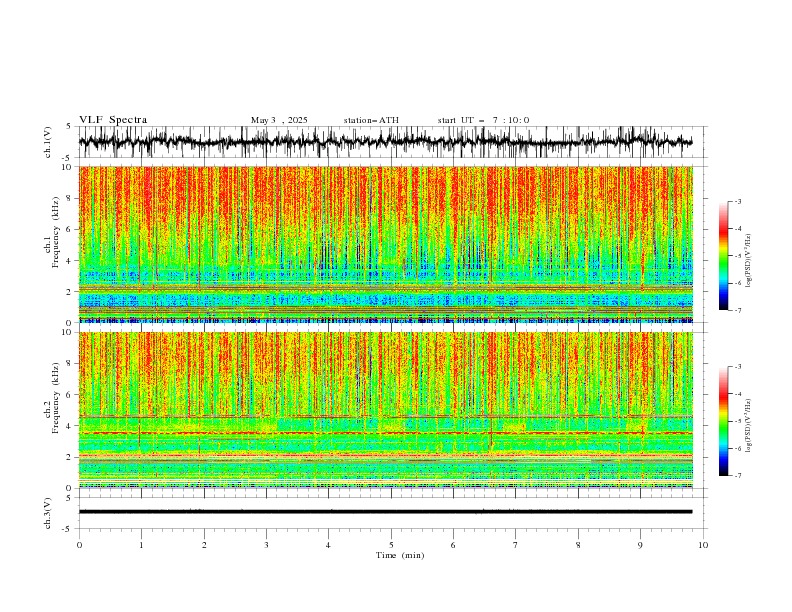This screenshot has height=612, width=792.
Task: Click the ch.2 color bar "-7" tick value
Action: [x=738, y=476]
